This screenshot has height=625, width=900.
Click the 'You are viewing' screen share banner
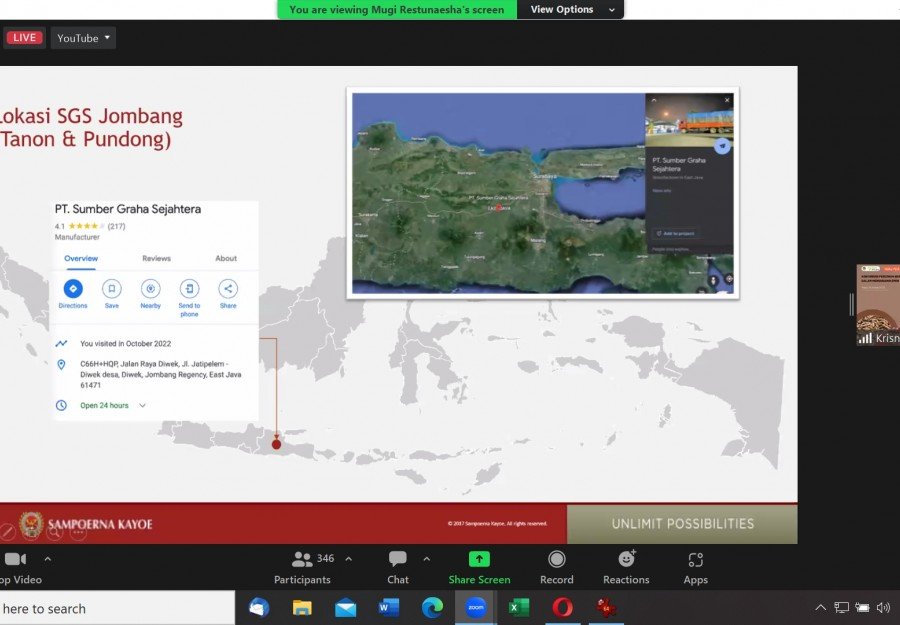[397, 9]
